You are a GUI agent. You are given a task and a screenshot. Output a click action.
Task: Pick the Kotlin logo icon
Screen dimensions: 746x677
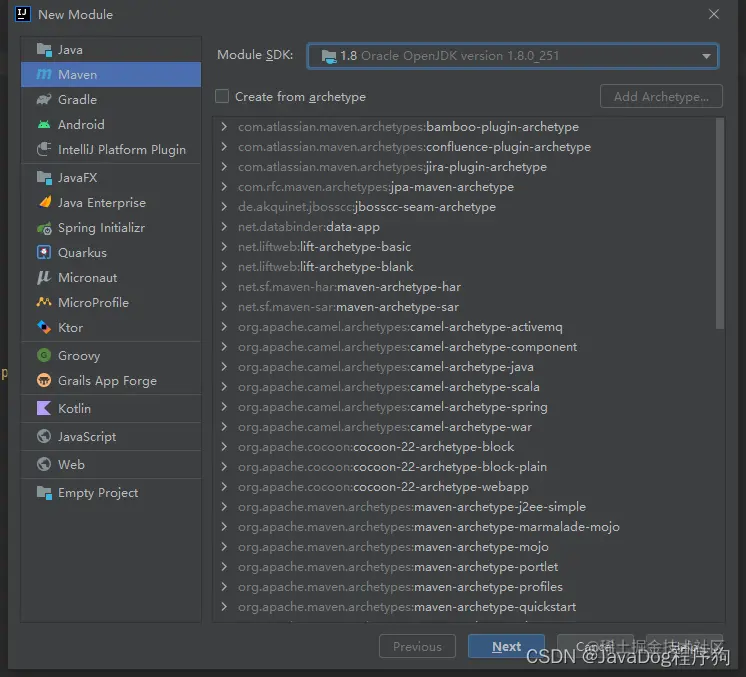tap(44, 409)
